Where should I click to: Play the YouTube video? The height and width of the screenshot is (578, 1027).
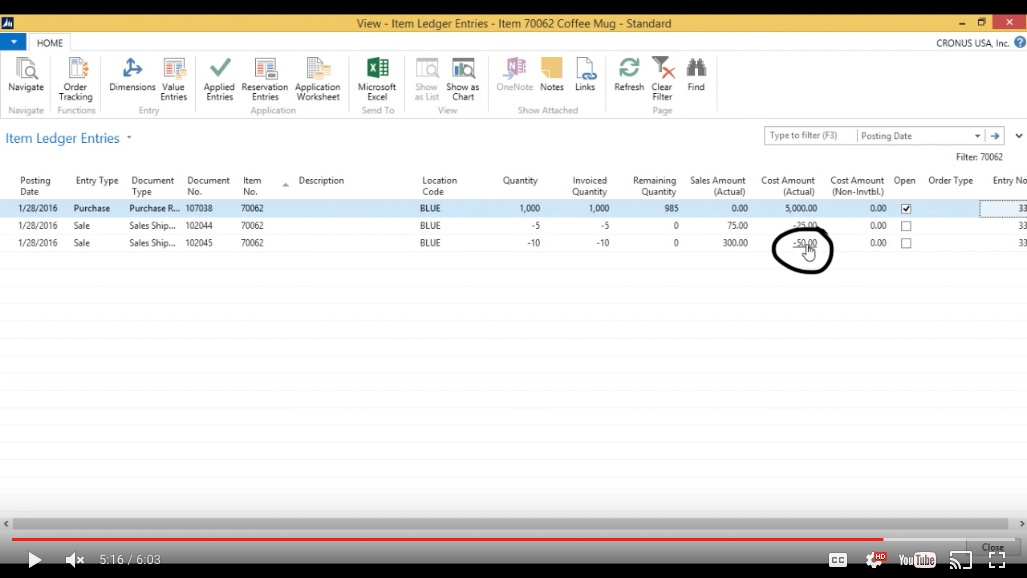click(x=34, y=560)
